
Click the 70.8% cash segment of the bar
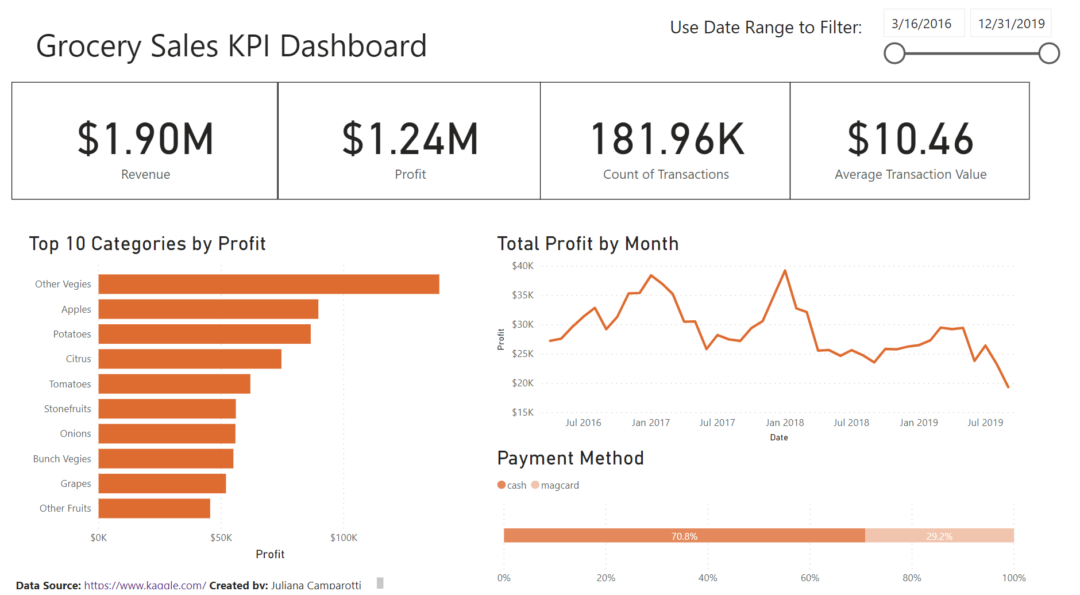(684, 536)
